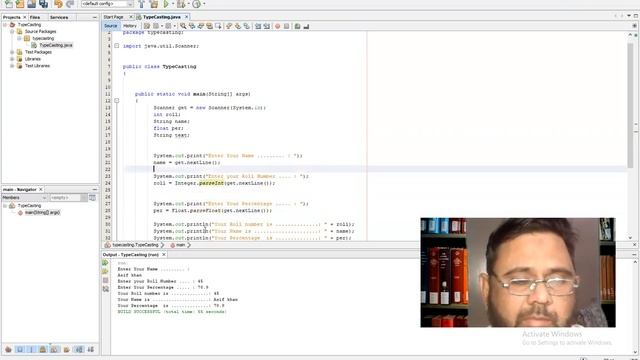This screenshot has width=640, height=360.
Task: Close the Output TypeCasting (run) tab
Action: tap(164, 254)
